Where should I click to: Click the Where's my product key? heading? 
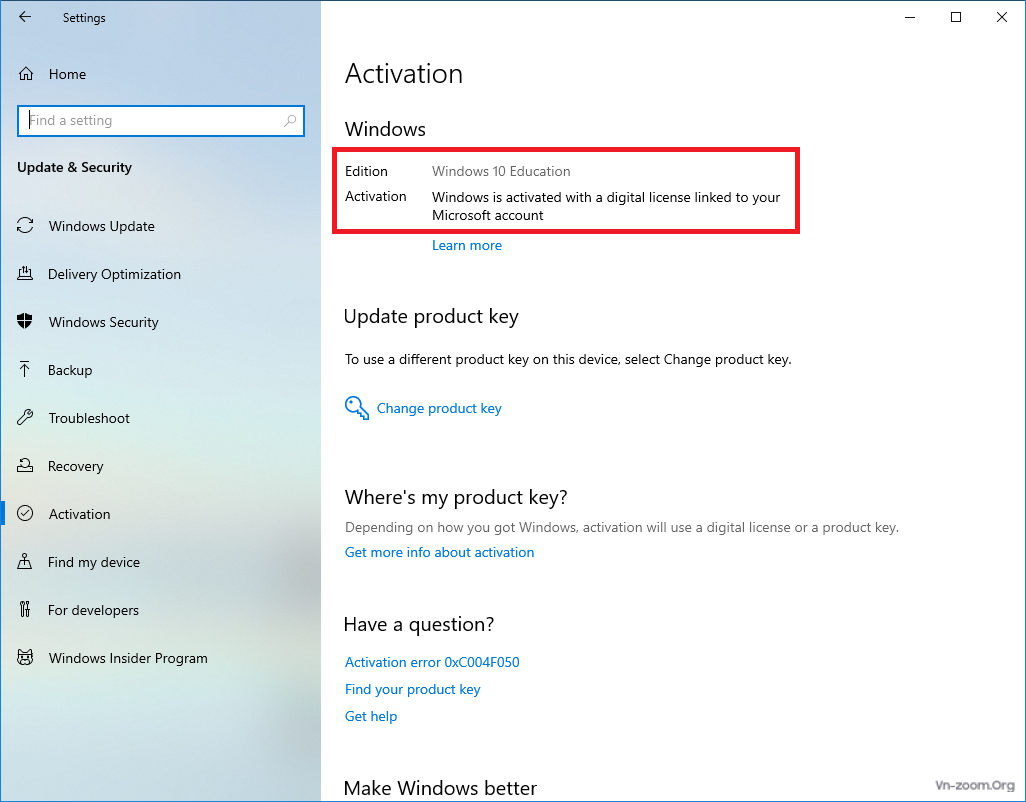tap(456, 497)
